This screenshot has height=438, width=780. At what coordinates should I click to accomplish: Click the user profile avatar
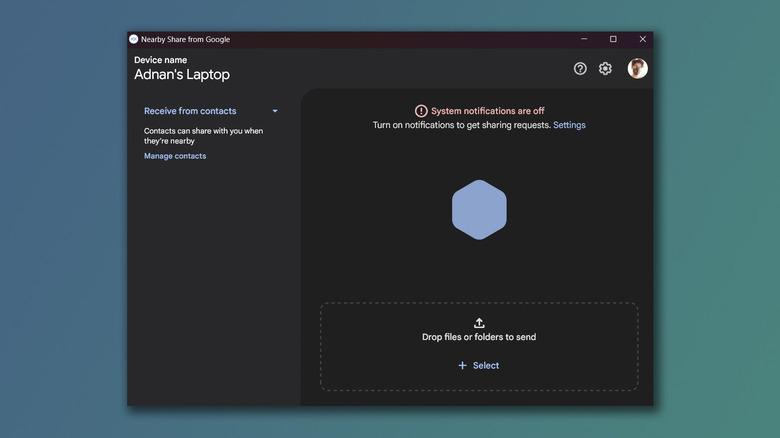pos(637,69)
